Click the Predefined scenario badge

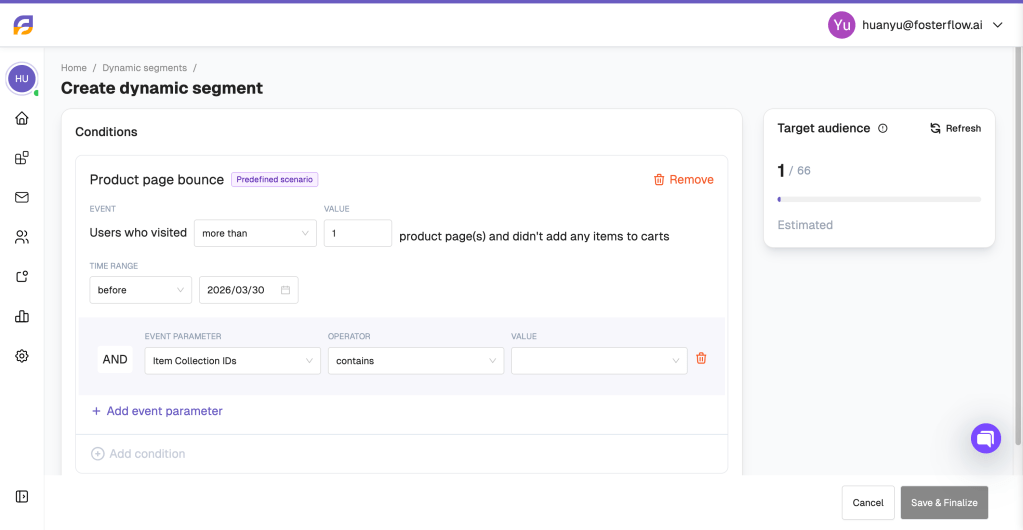click(275, 179)
